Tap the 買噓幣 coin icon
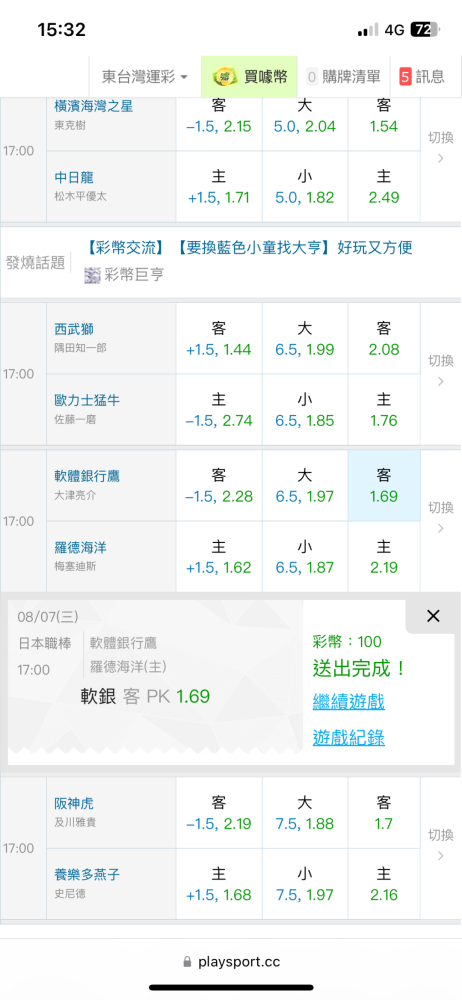This screenshot has height=1000, width=462. click(x=223, y=77)
